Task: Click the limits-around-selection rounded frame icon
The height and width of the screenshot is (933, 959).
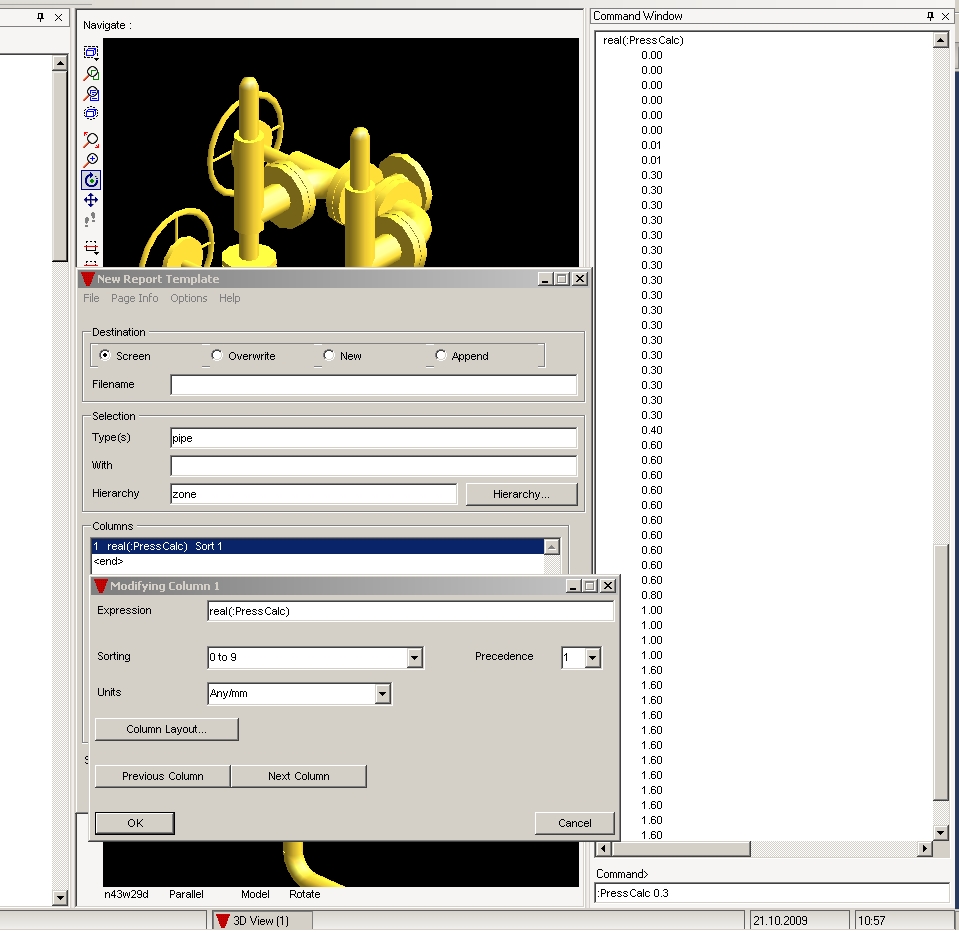Action: pos(91,113)
